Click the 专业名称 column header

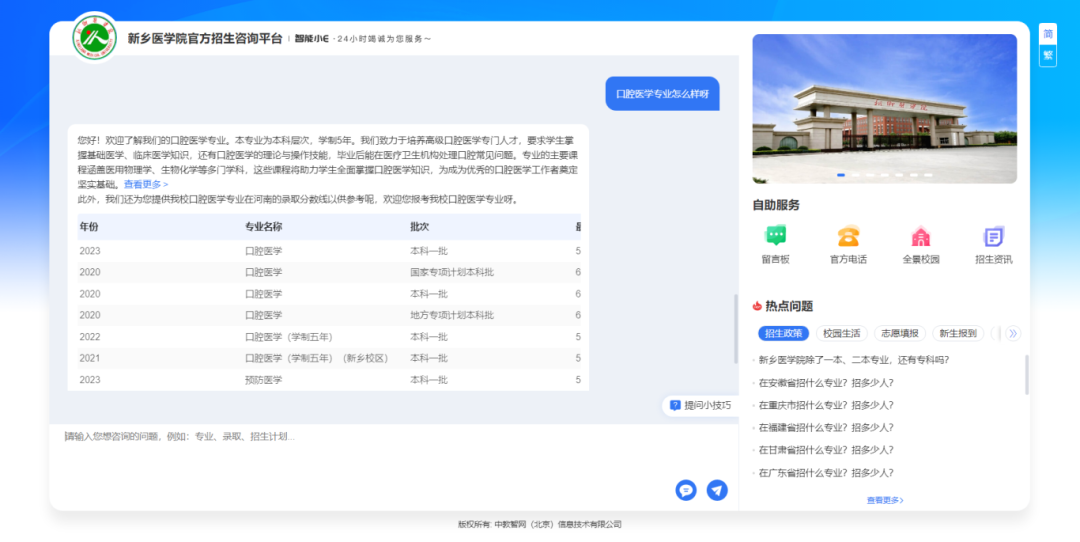click(264, 227)
